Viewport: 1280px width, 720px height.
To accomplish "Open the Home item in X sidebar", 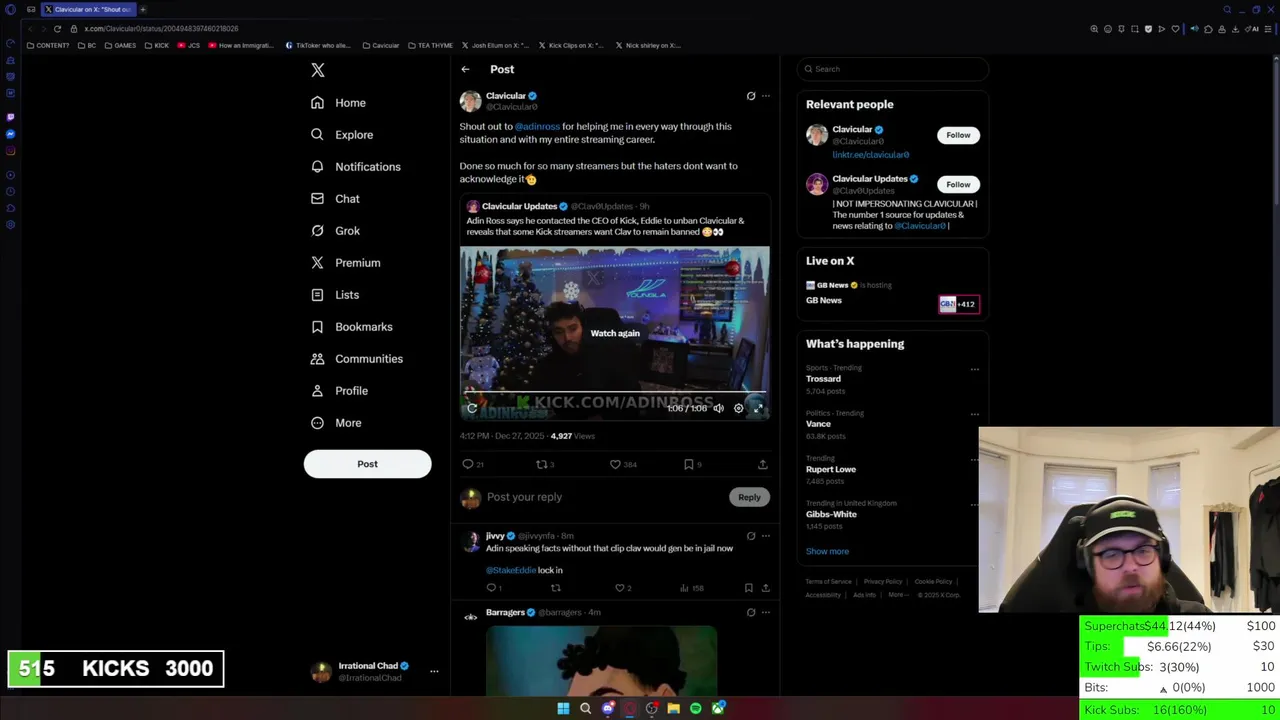I will (338, 103).
